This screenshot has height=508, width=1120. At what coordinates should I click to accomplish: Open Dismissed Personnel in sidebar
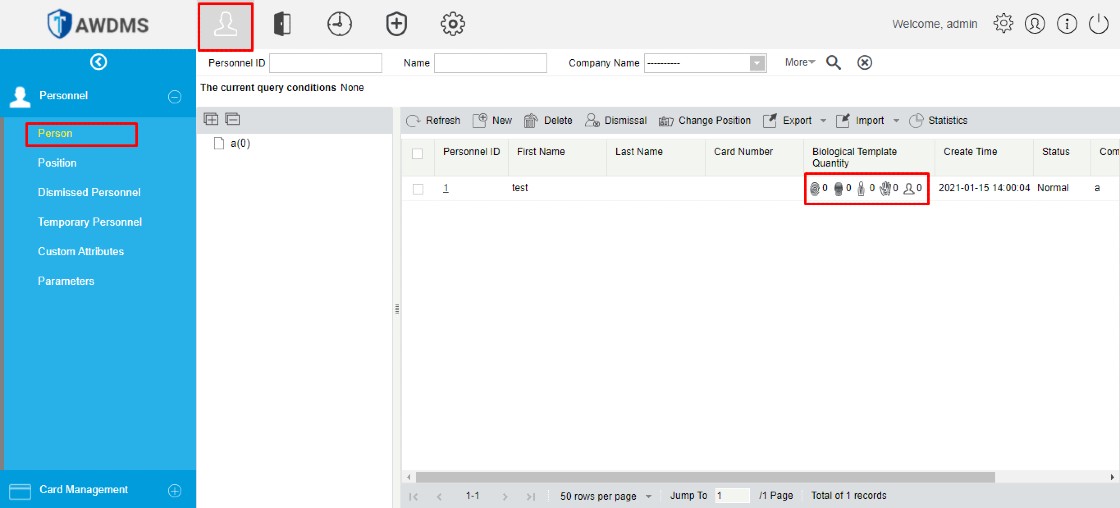click(89, 193)
